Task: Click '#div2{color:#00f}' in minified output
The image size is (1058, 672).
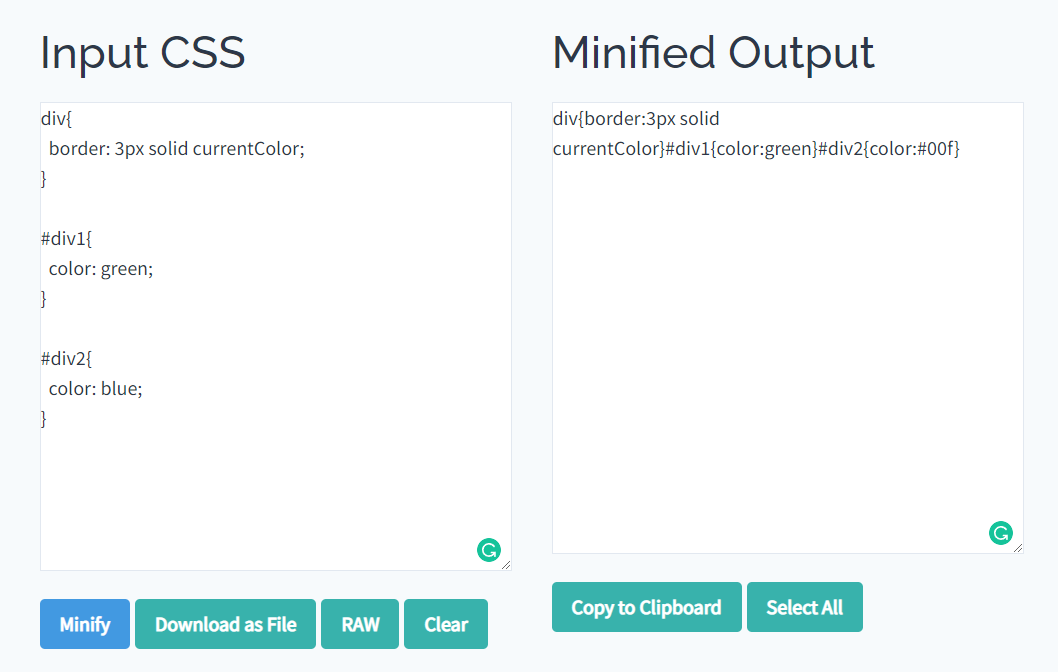Action: pyautogui.click(x=889, y=148)
